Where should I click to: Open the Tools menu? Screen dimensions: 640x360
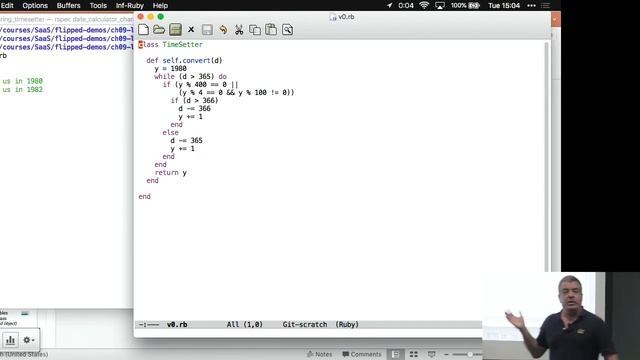point(98,5)
